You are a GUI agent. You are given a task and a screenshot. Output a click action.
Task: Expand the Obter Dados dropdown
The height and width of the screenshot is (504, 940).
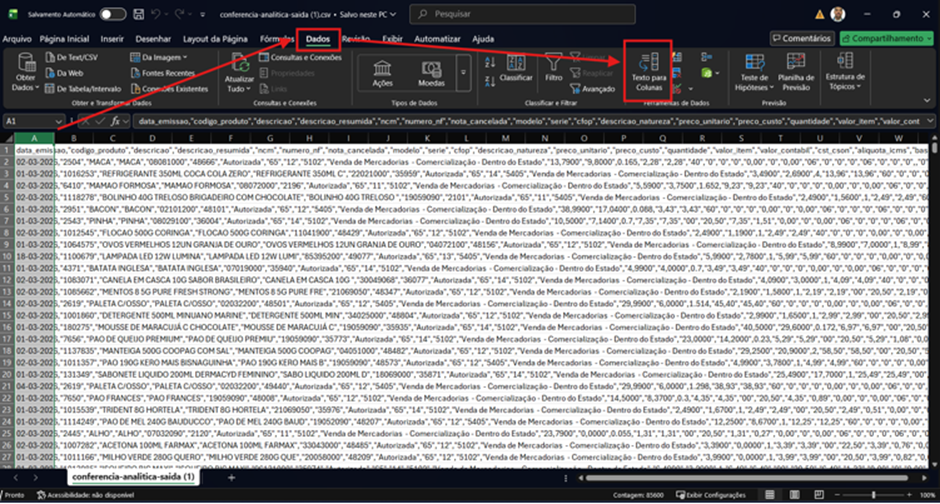coord(25,72)
